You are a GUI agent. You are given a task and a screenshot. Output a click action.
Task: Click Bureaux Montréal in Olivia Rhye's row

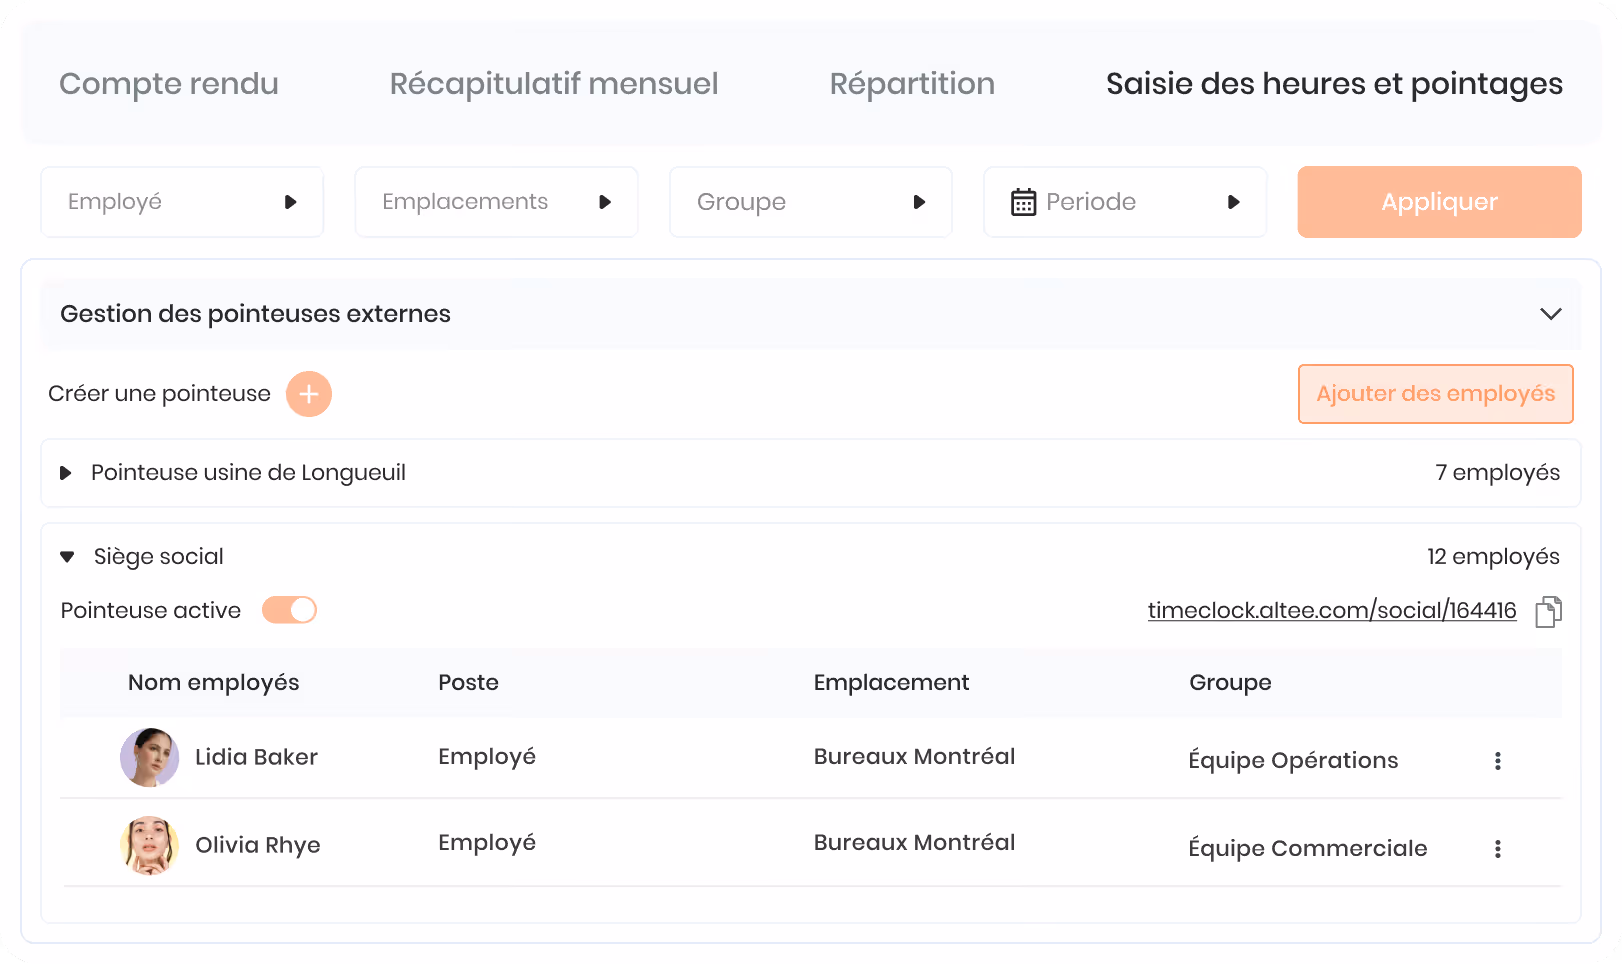tap(914, 843)
